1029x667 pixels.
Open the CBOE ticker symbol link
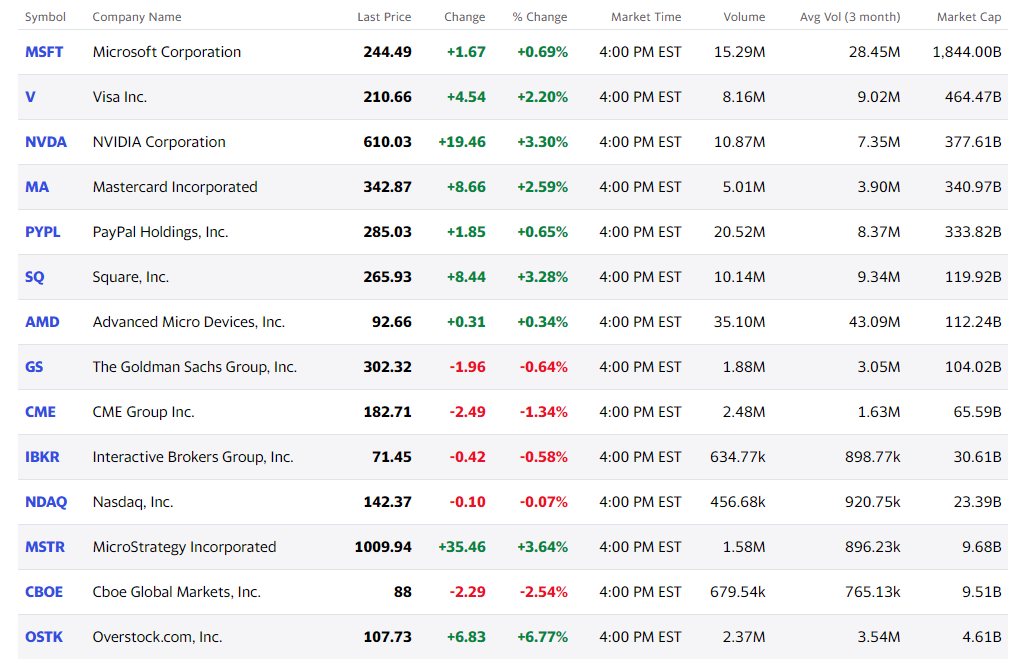pos(44,592)
